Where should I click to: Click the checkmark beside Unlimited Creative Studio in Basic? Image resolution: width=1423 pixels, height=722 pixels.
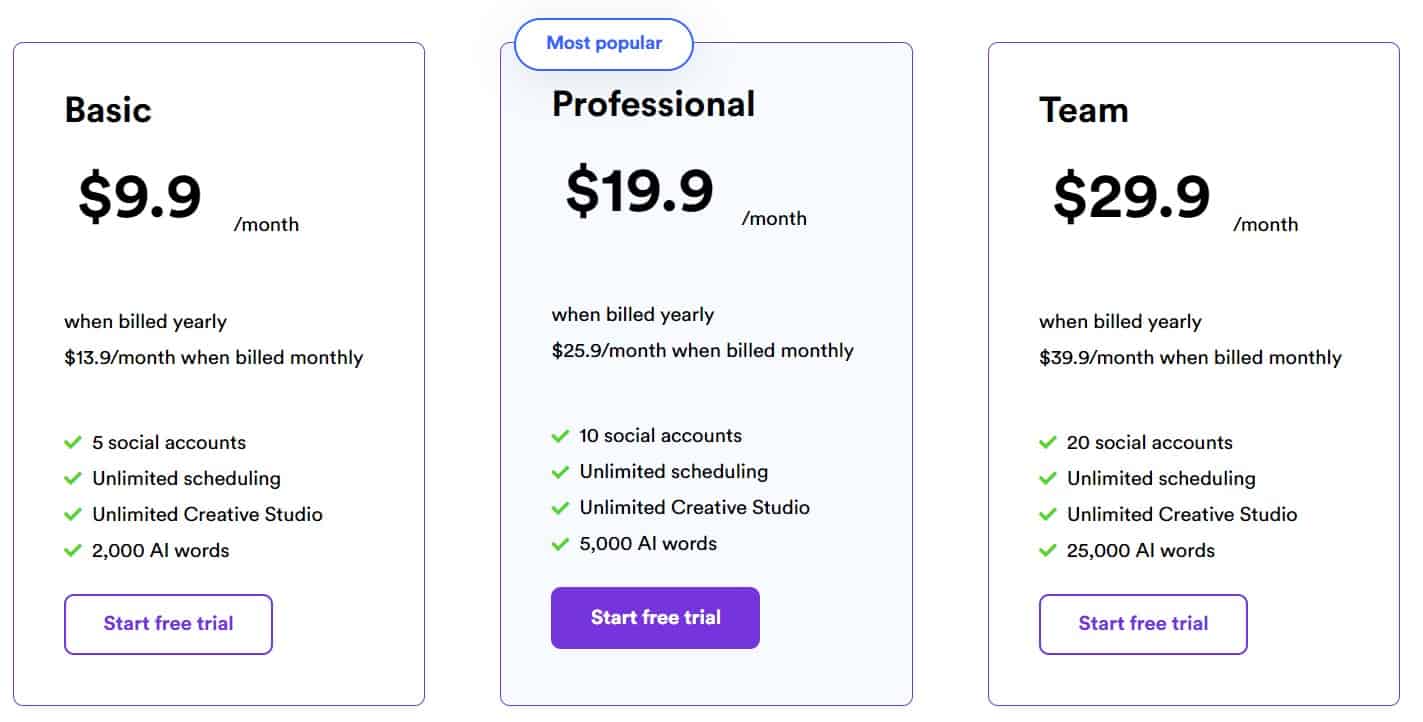71,513
